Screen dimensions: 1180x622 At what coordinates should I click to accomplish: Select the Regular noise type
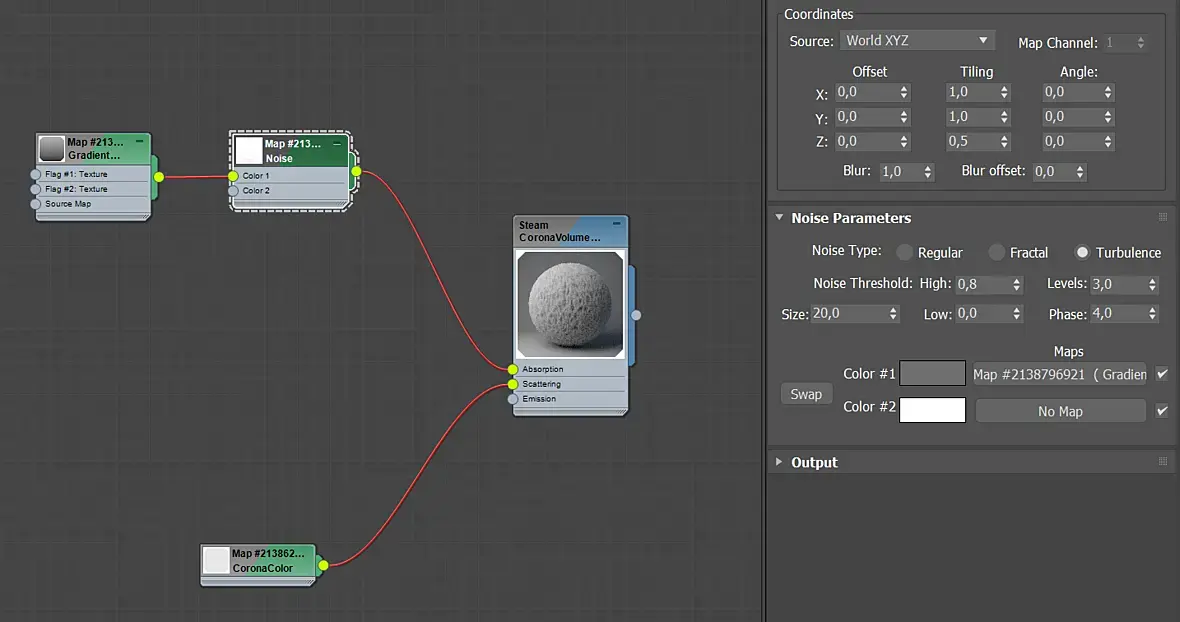(904, 253)
